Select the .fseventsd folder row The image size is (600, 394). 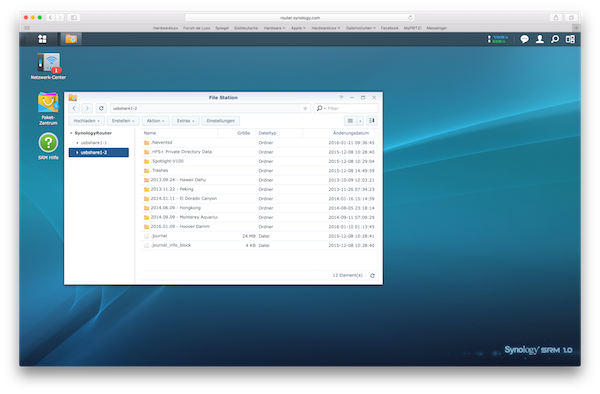pos(258,143)
